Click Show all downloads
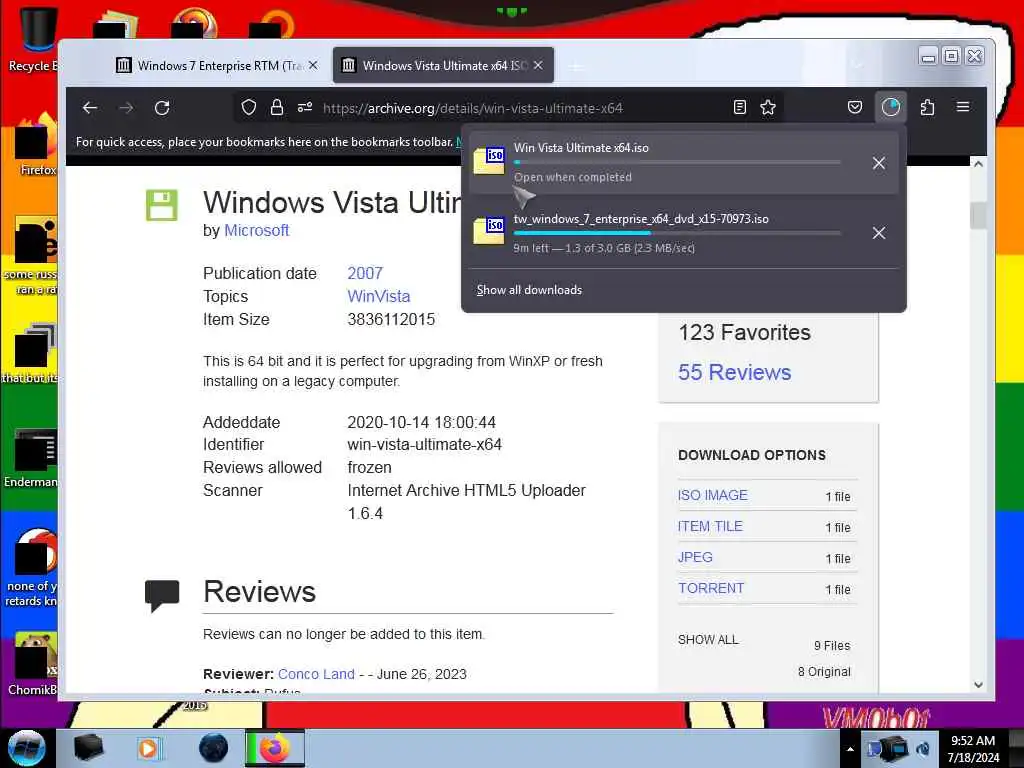Viewport: 1024px width, 768px height. pyautogui.click(x=529, y=290)
